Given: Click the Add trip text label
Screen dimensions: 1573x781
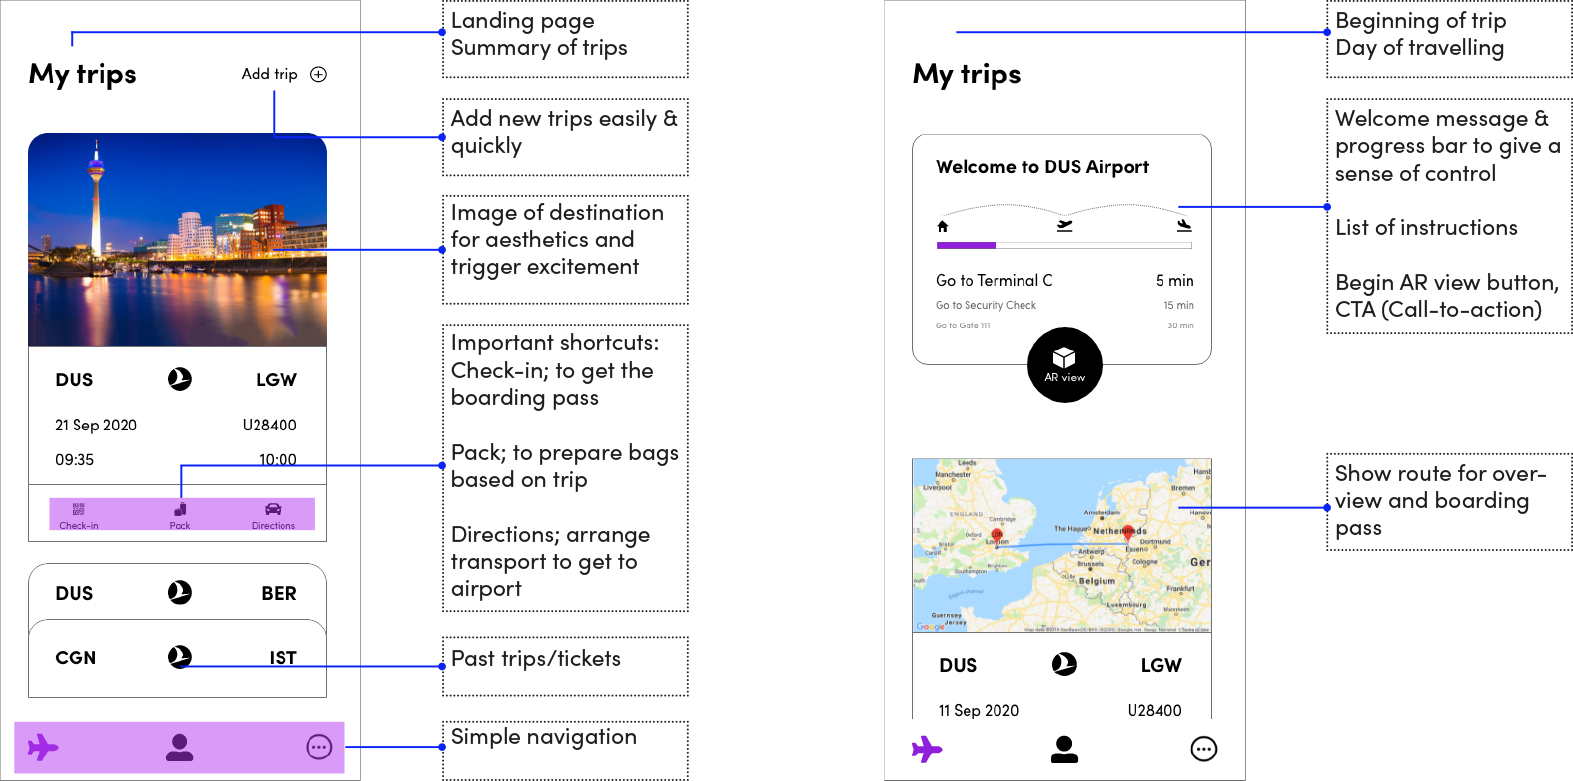Looking at the screenshot, I should point(269,74).
